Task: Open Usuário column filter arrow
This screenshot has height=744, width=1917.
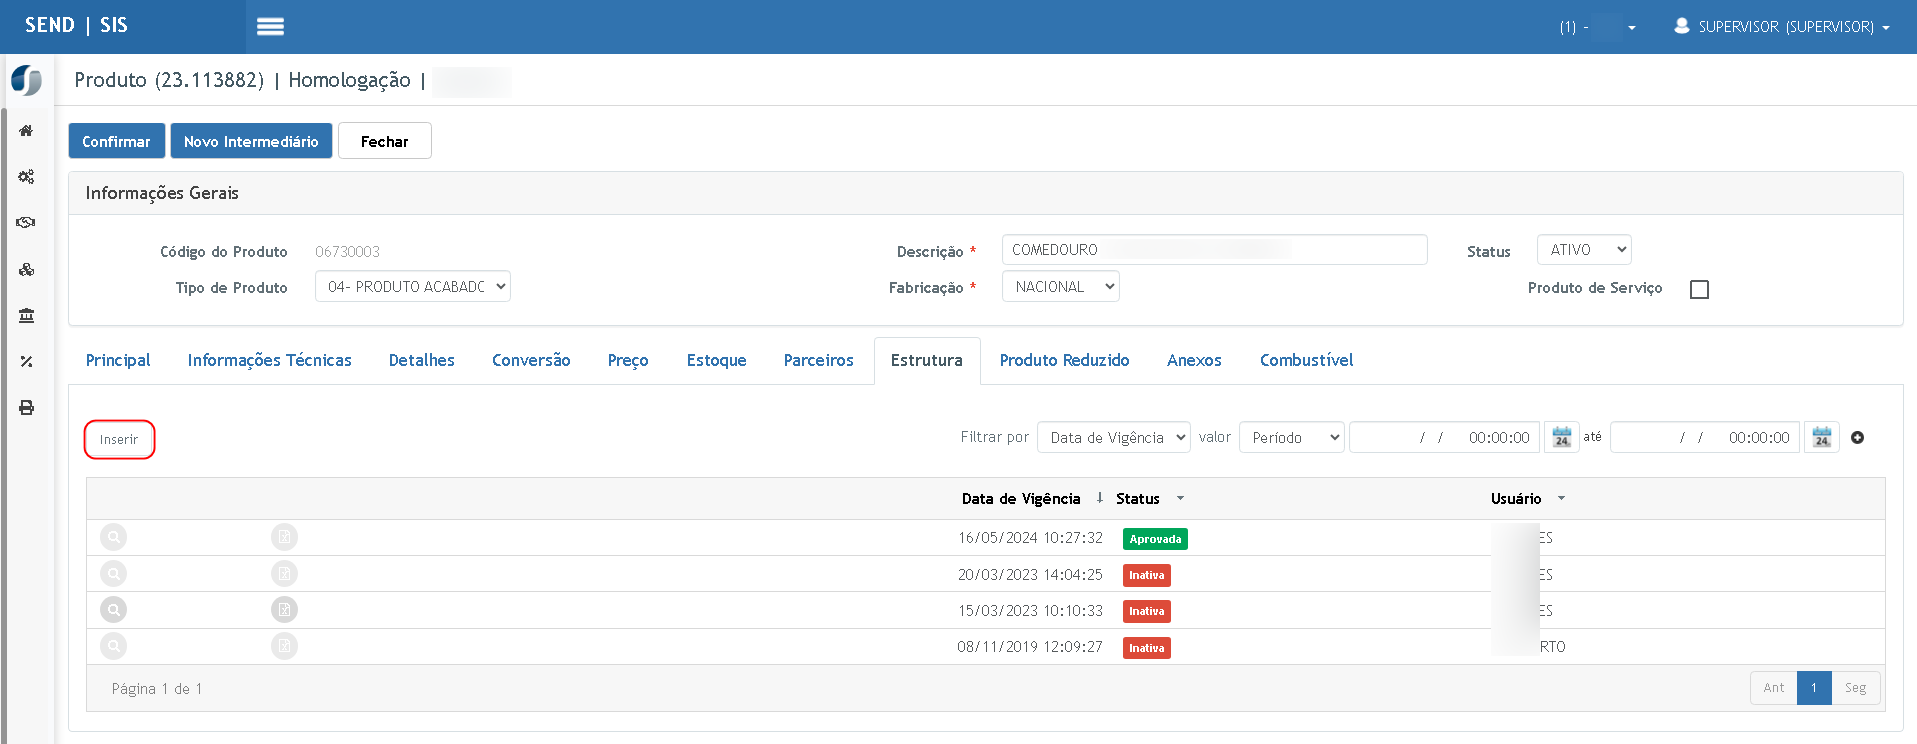Action: 1561,498
